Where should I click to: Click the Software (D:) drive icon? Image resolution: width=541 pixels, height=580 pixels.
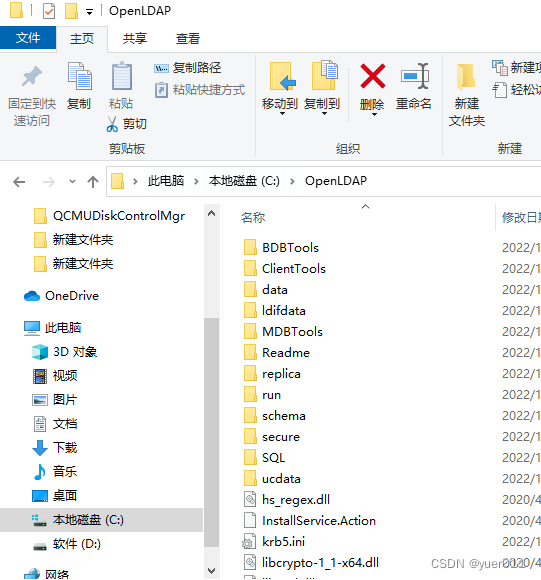point(40,546)
